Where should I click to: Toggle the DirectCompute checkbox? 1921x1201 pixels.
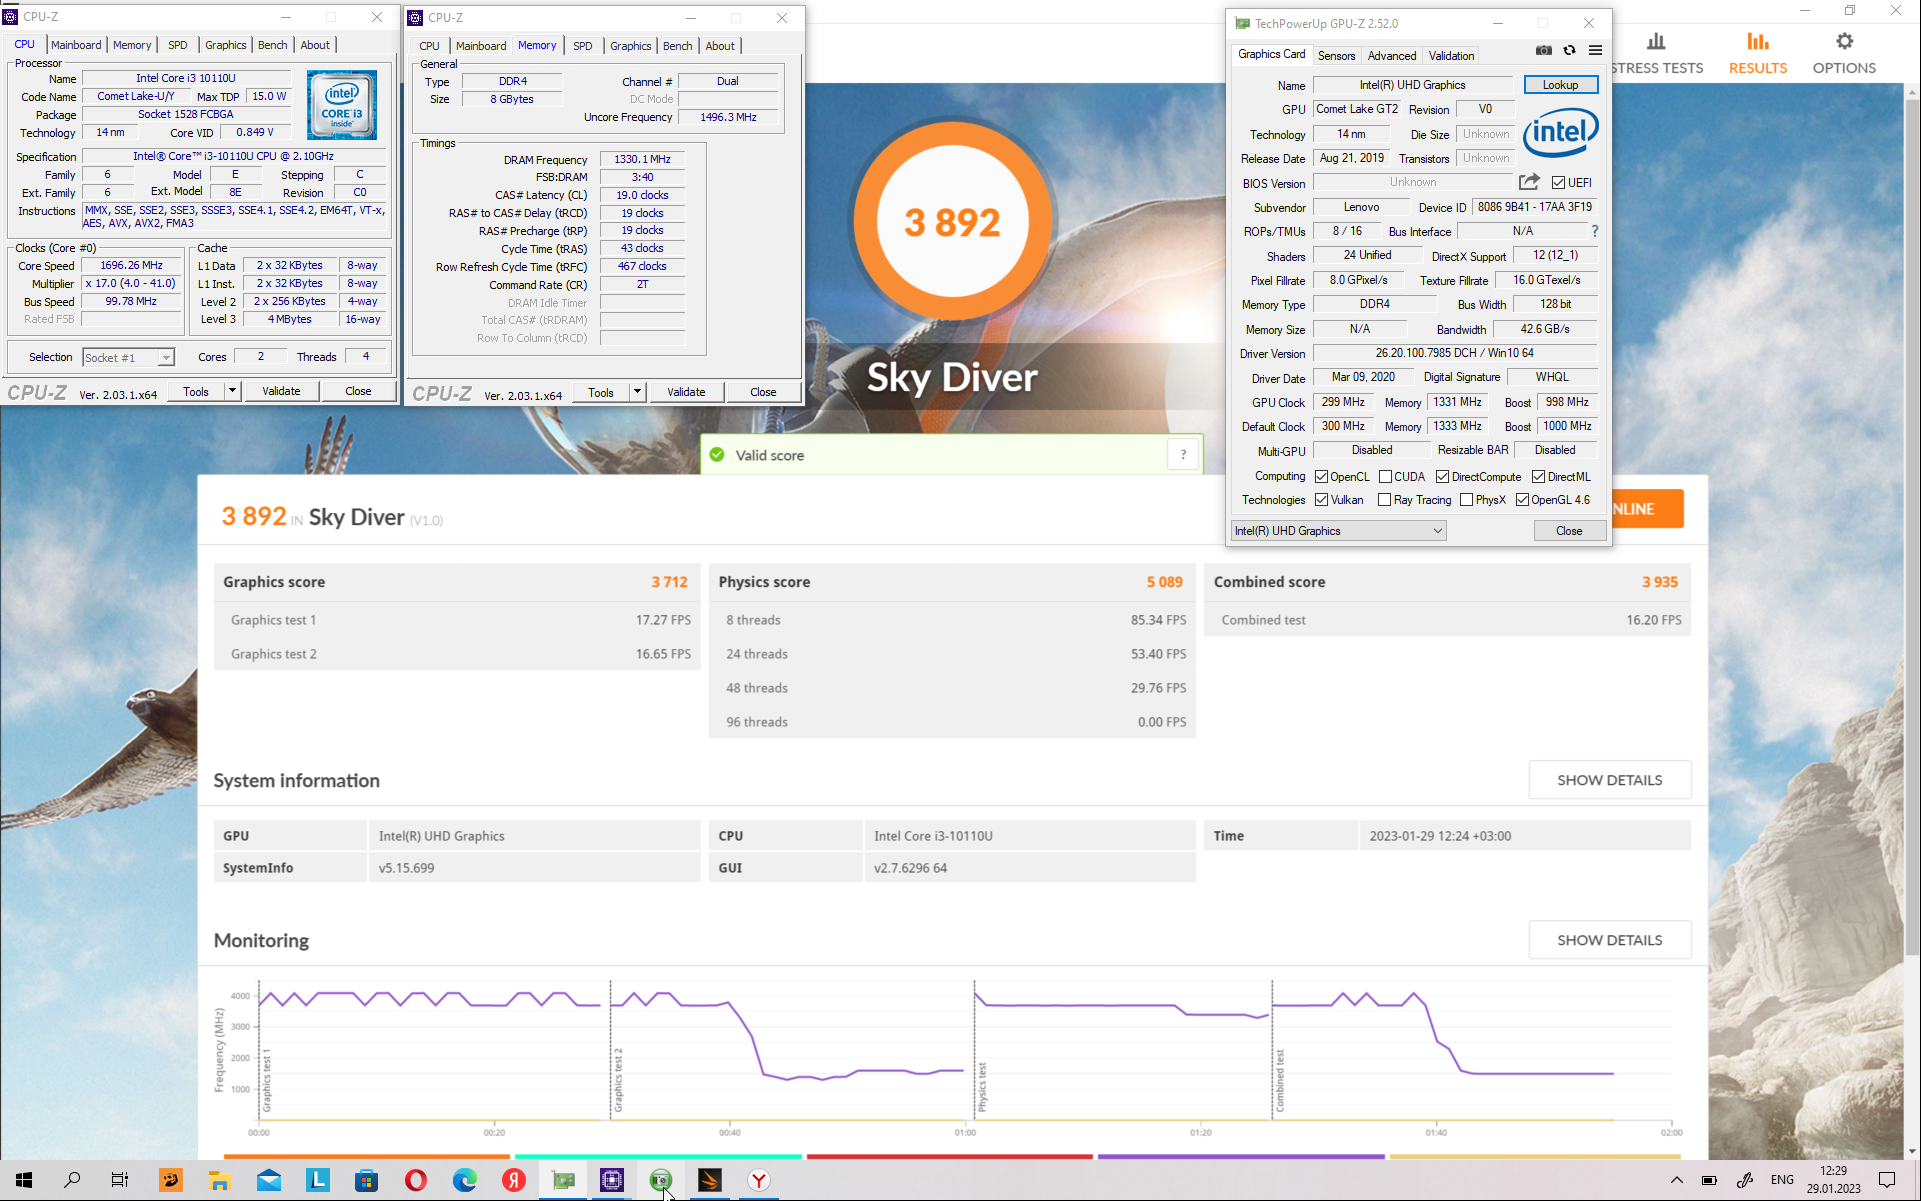(1442, 477)
